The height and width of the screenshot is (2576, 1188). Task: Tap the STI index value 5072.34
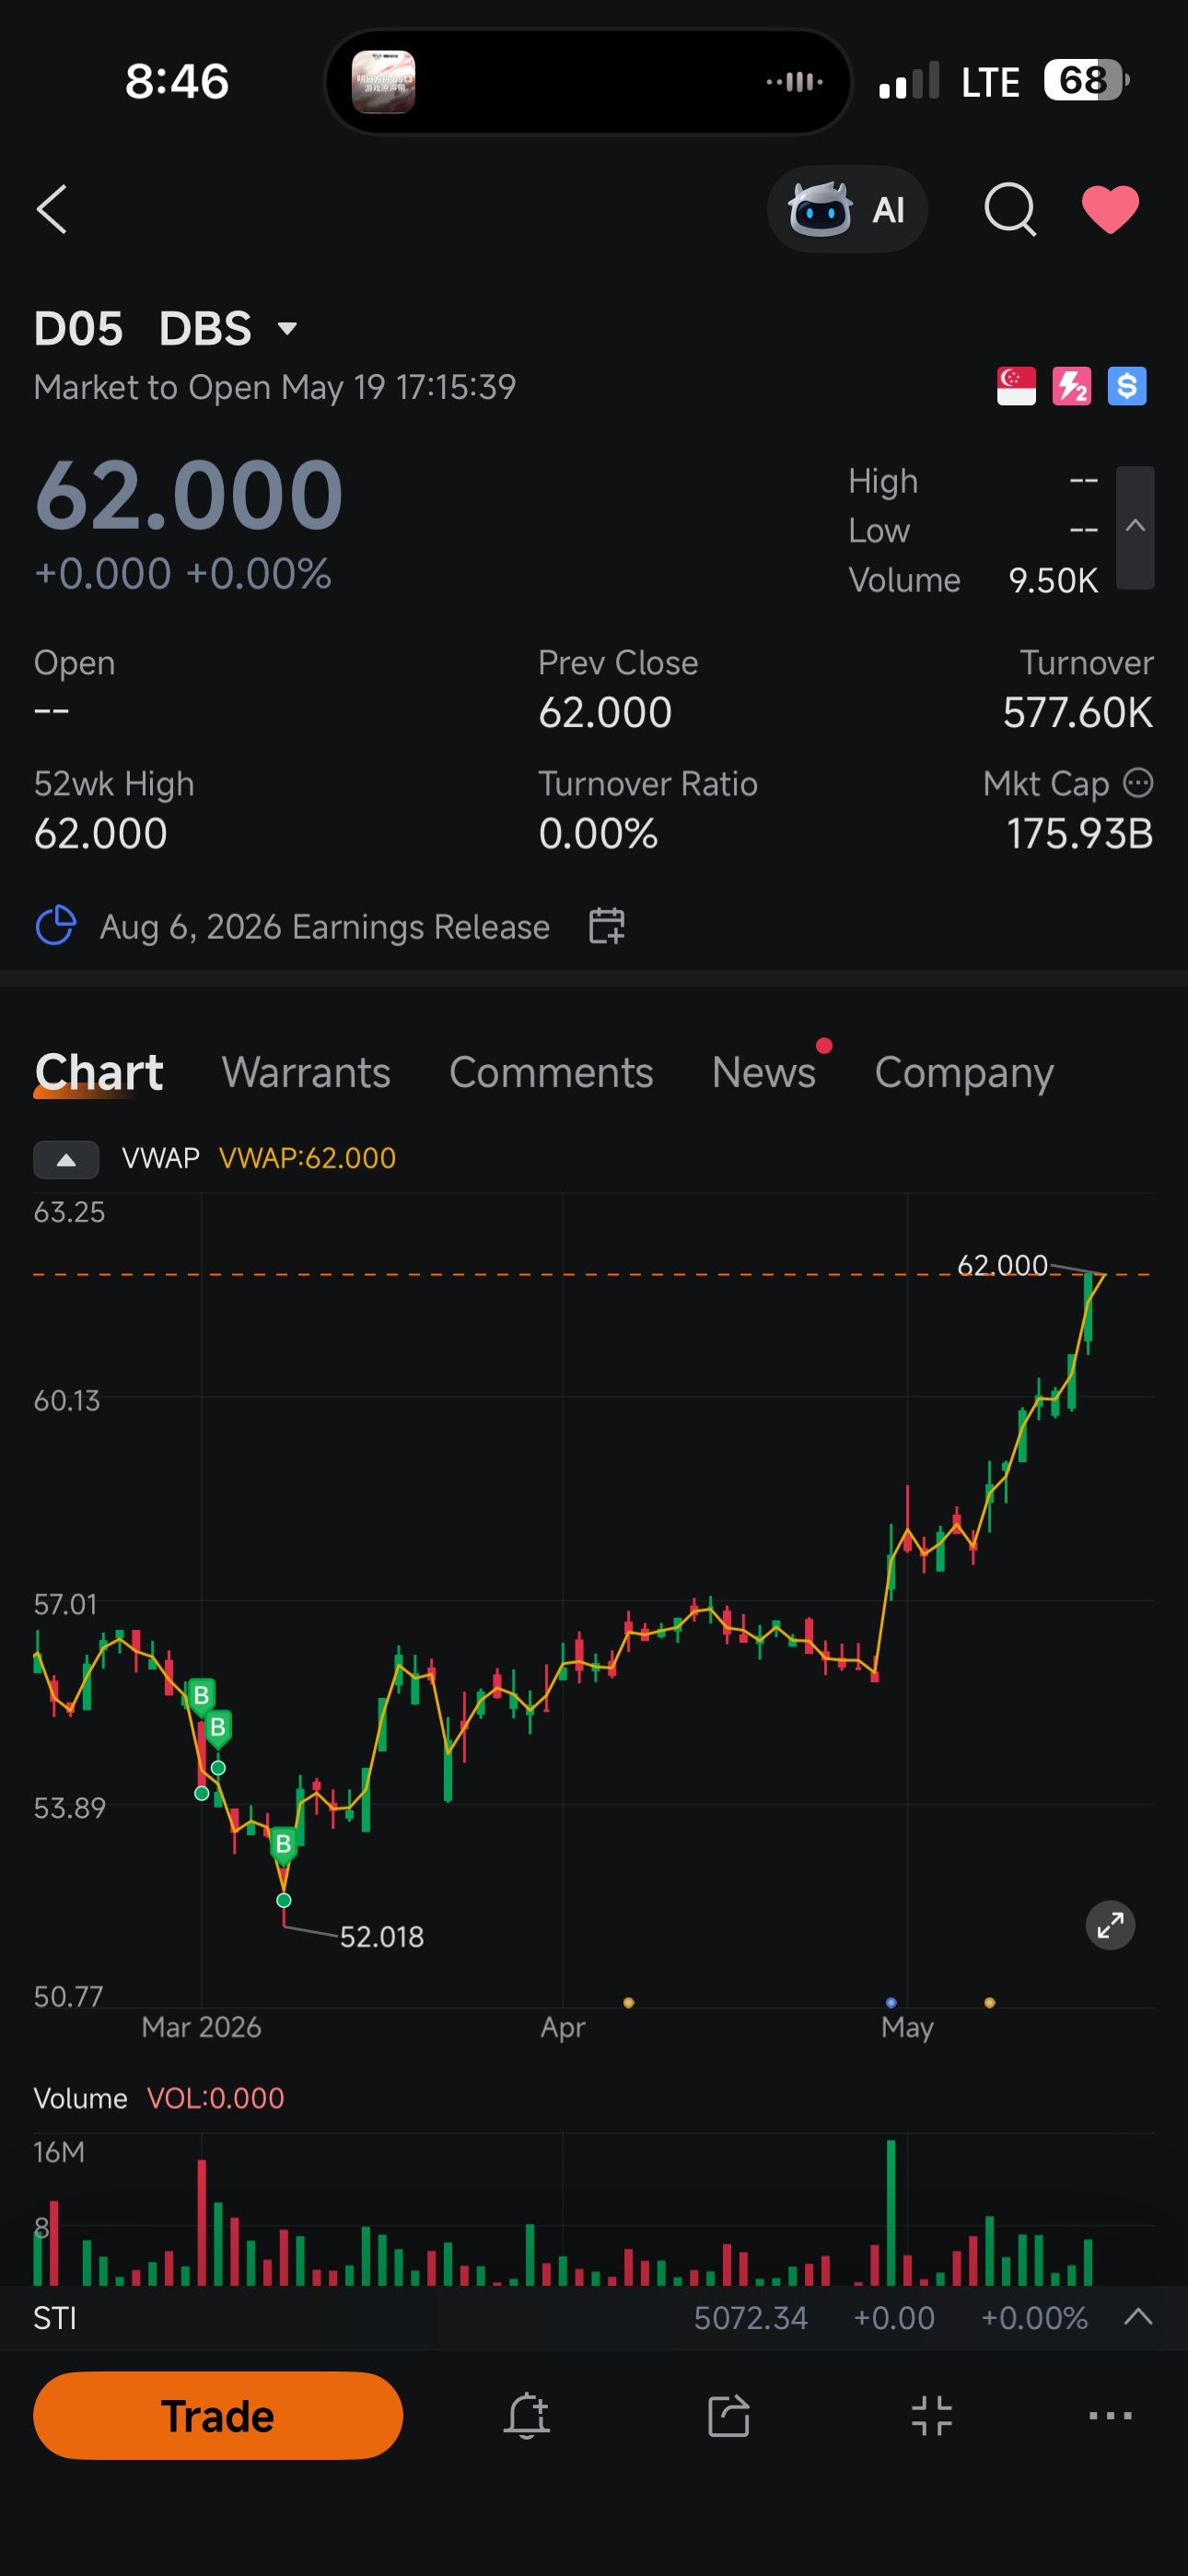click(x=750, y=2318)
